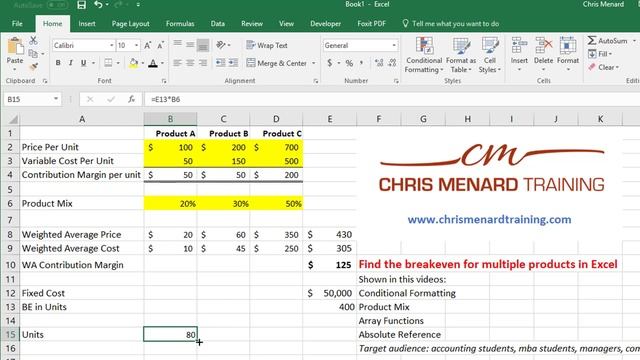The image size is (640, 360).
Task: Click the Tell me what you want to do box
Action: pos(451,24)
